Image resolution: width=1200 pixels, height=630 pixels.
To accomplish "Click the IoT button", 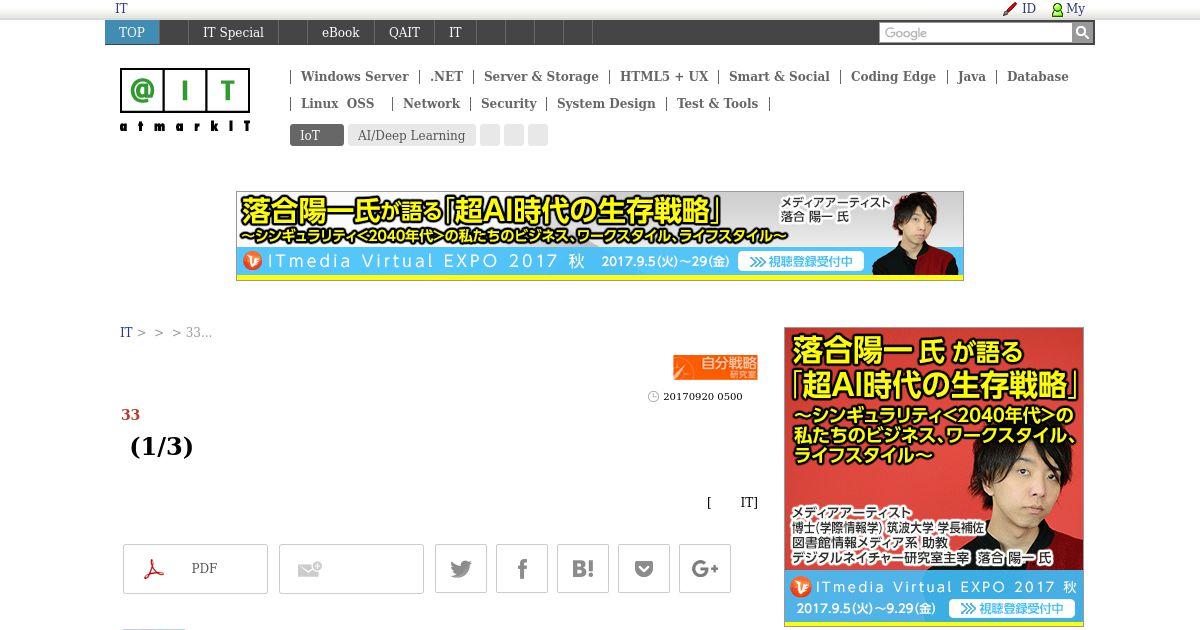I will tap(316, 135).
